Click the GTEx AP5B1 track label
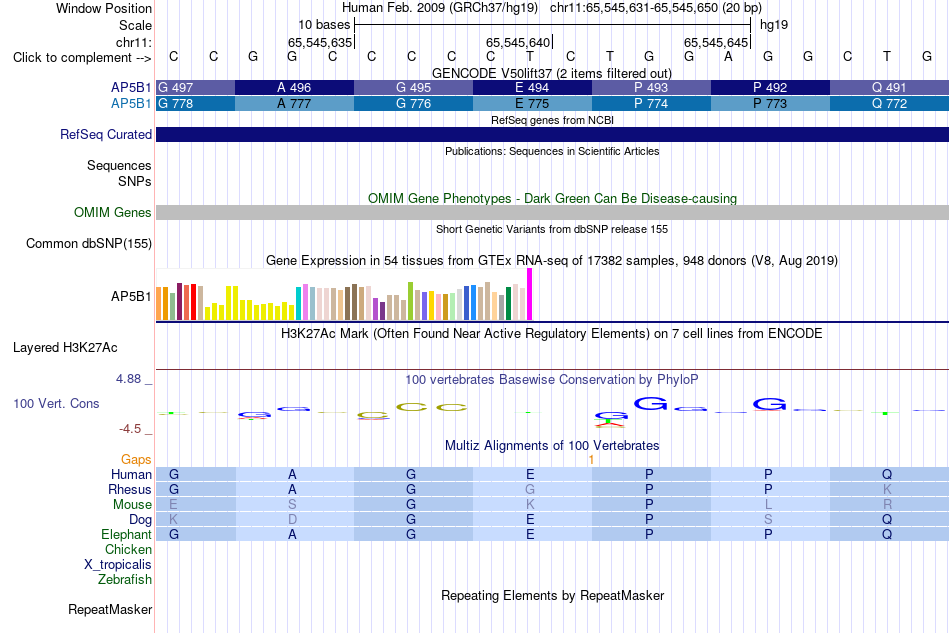This screenshot has height=633, width=950. coord(131,296)
